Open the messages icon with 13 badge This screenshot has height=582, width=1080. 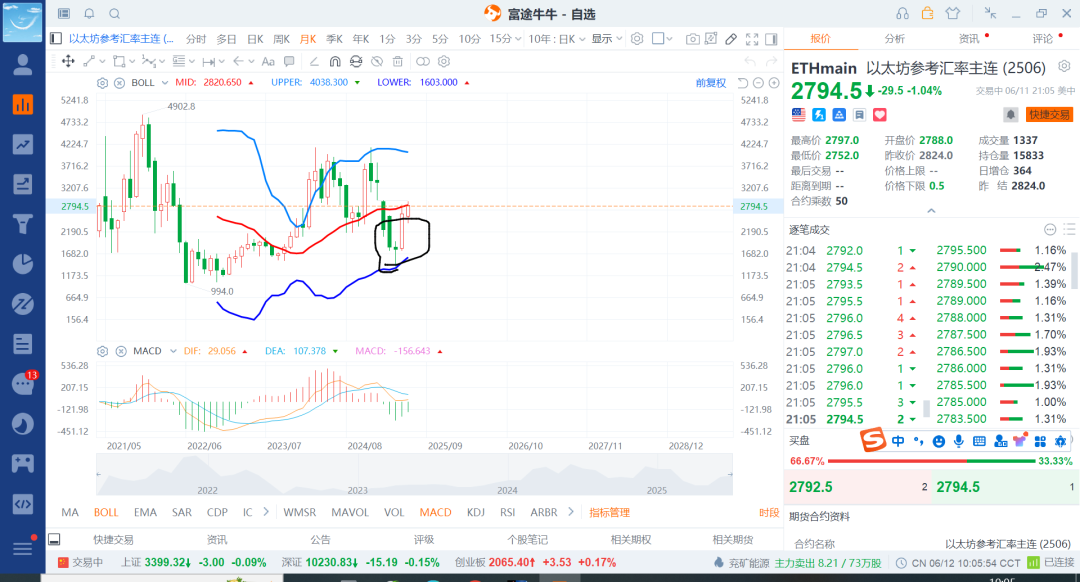click(x=23, y=383)
